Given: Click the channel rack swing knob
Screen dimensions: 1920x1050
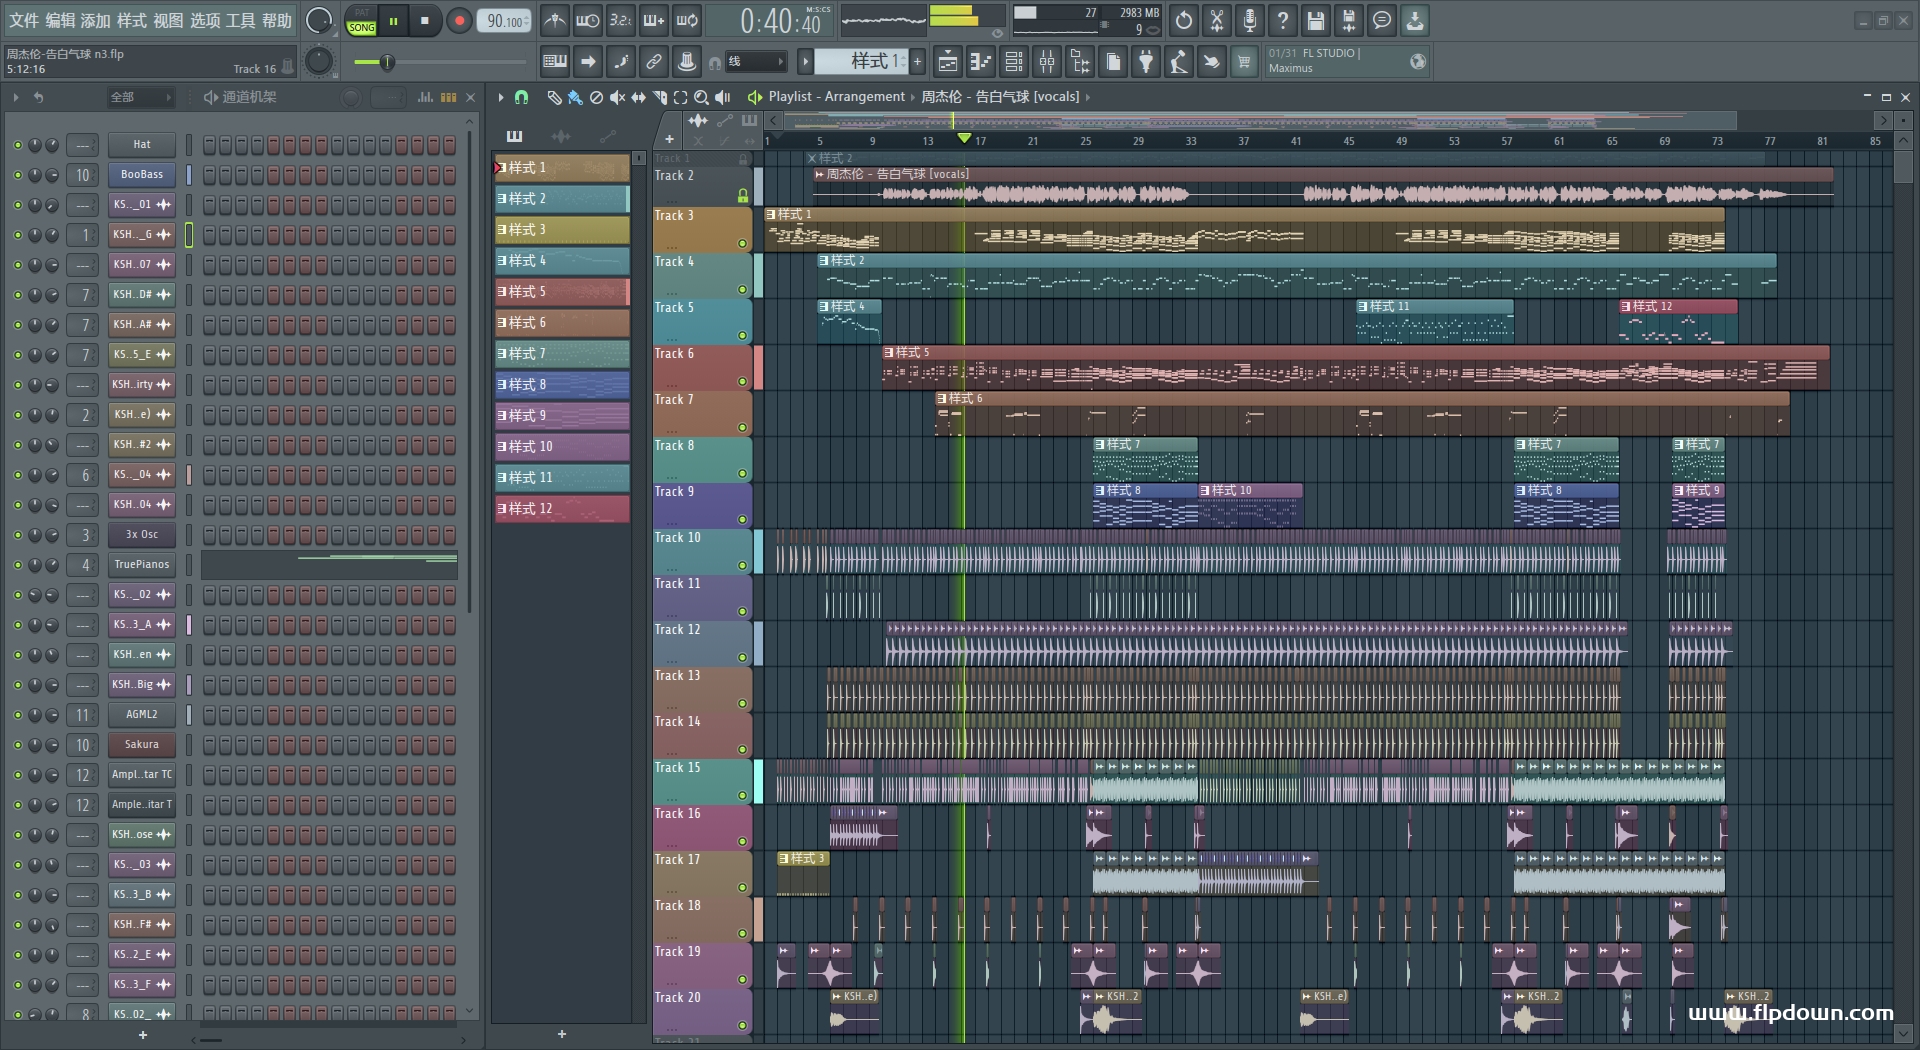Looking at the screenshot, I should pyautogui.click(x=351, y=97).
